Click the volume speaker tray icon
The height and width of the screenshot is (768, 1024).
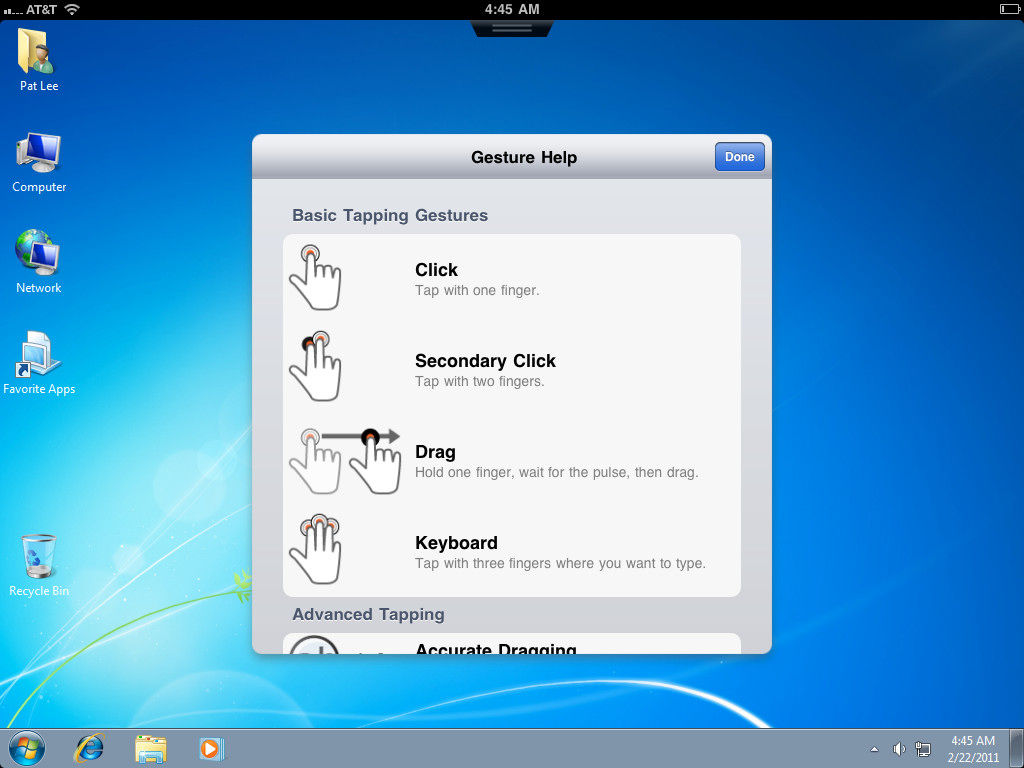pyautogui.click(x=899, y=749)
